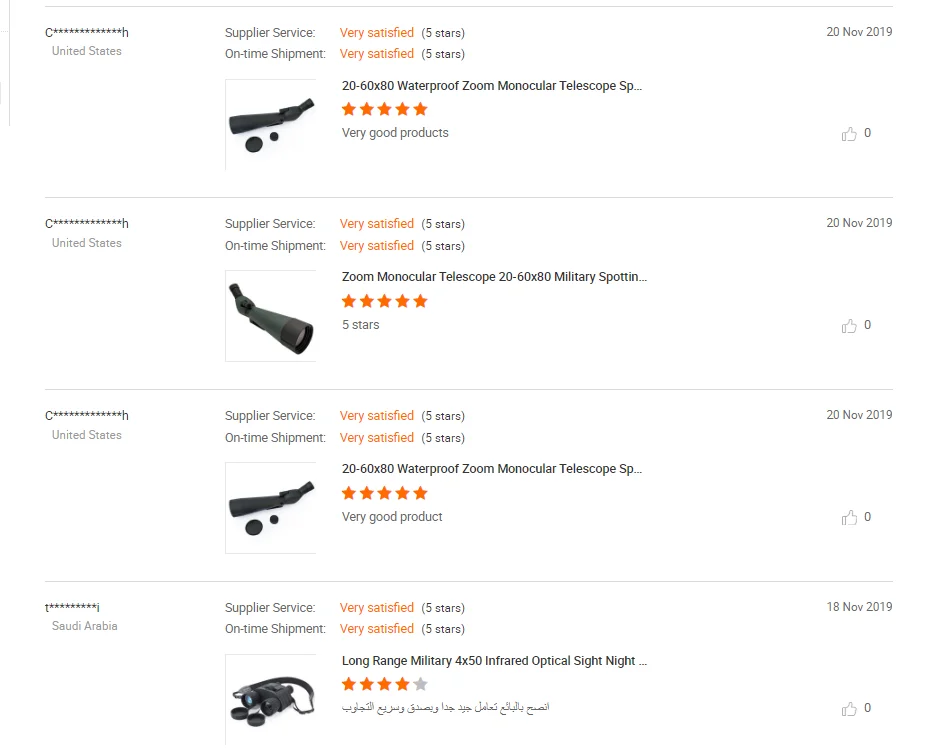
Task: Click the stars under Military Spotting product
Action: point(384,301)
